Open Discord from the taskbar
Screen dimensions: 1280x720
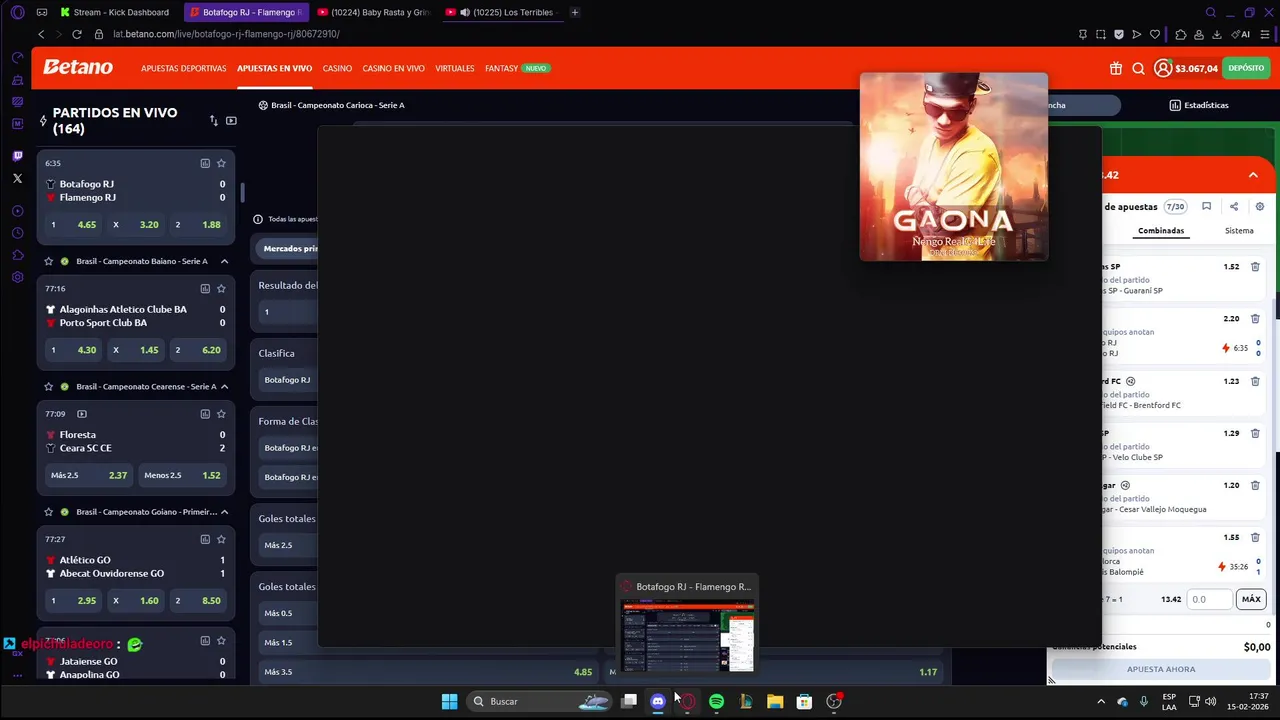pyautogui.click(x=658, y=701)
